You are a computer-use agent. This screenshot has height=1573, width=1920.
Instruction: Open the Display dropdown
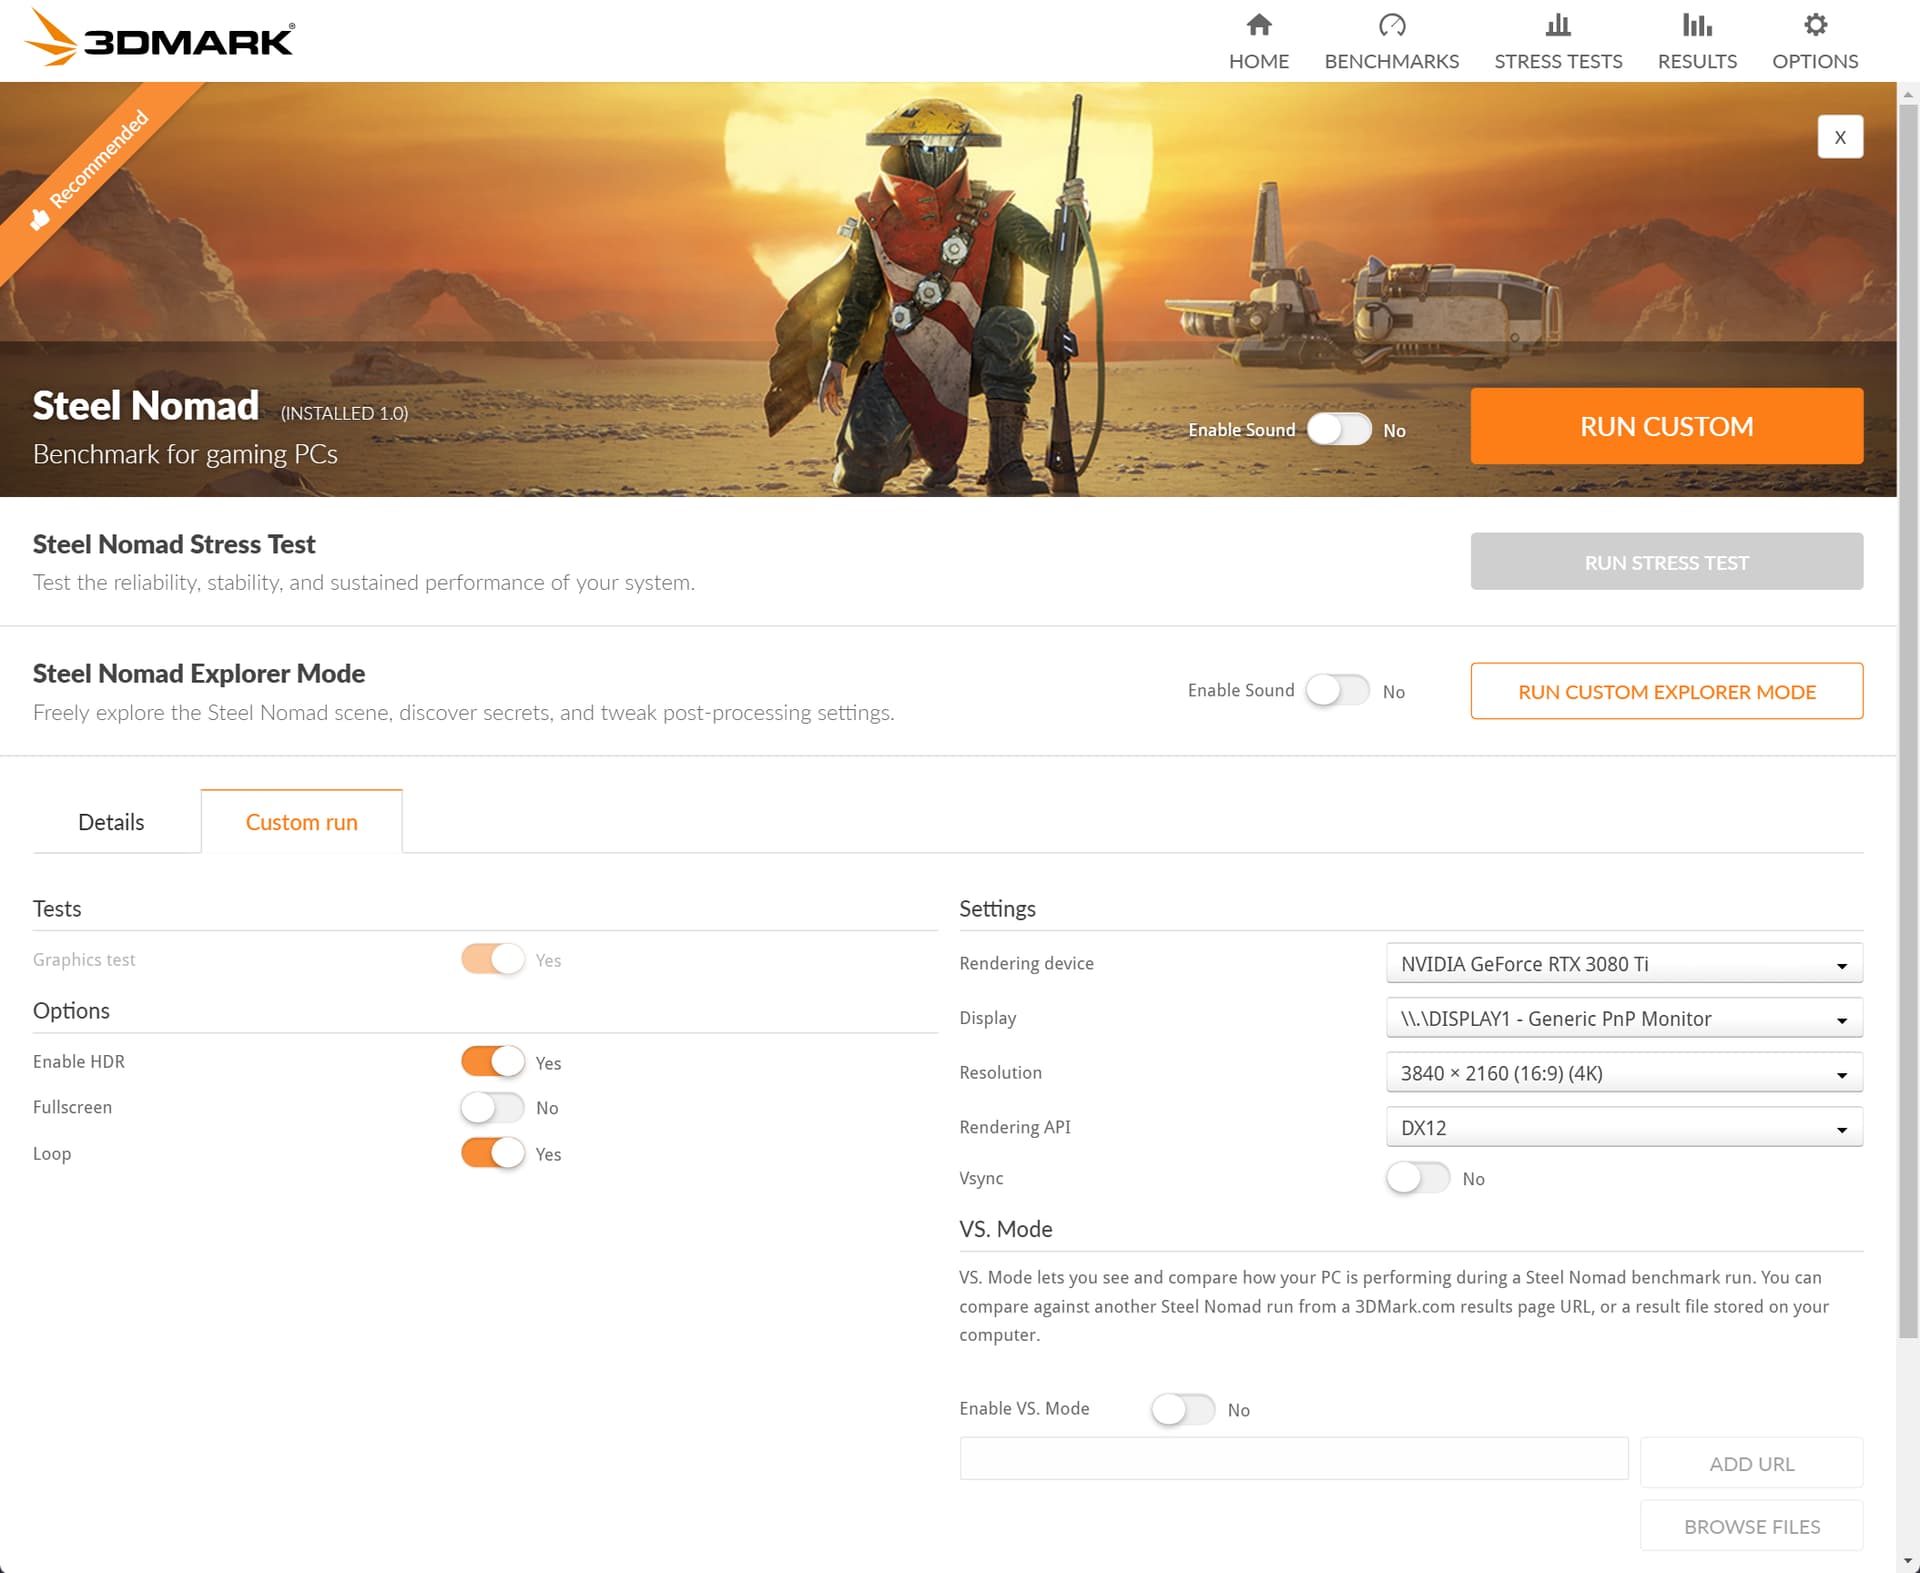click(x=1624, y=1018)
